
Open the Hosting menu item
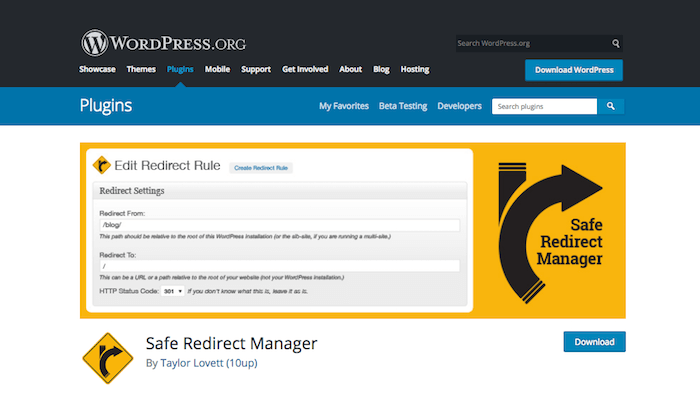point(415,69)
